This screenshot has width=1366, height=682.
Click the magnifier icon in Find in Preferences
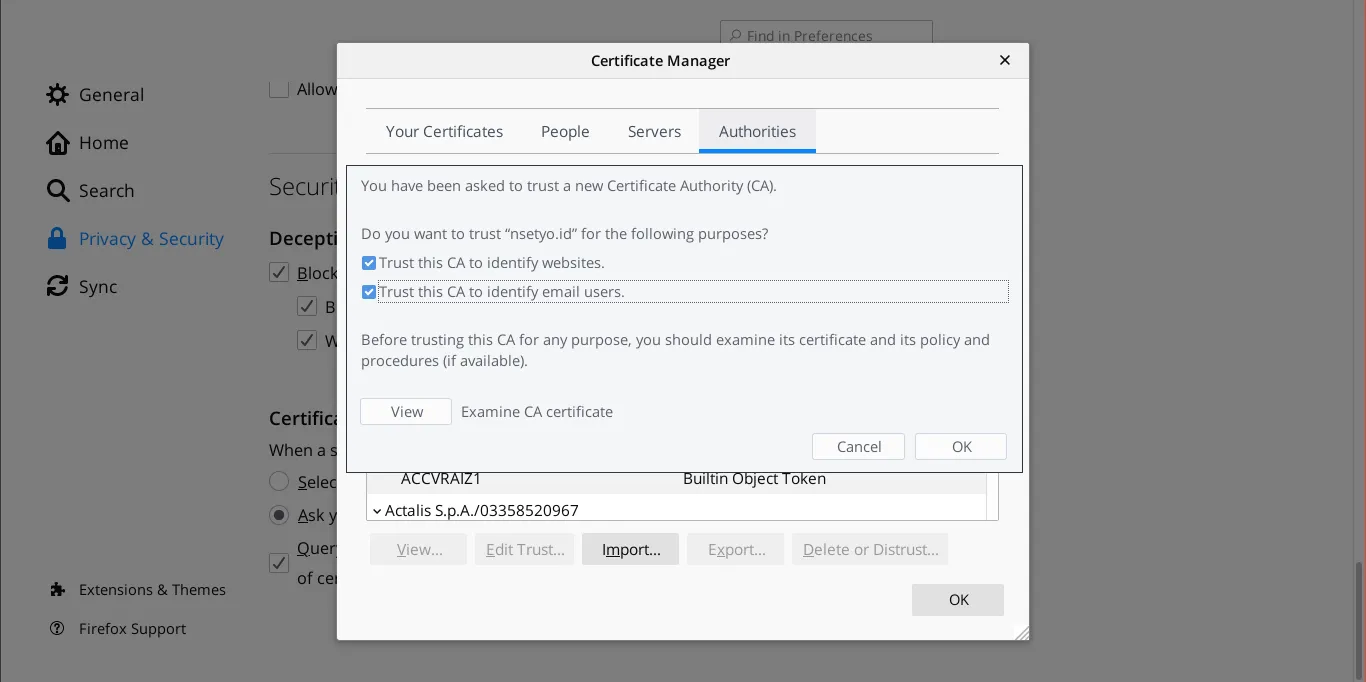point(734,36)
